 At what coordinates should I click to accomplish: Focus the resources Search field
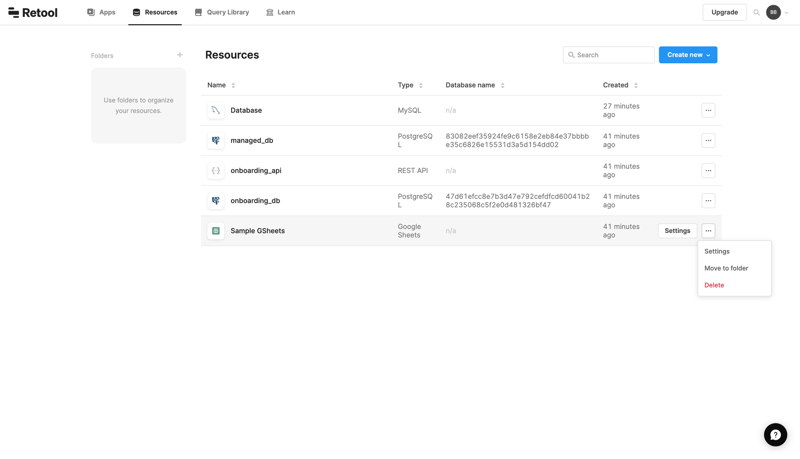(609, 55)
